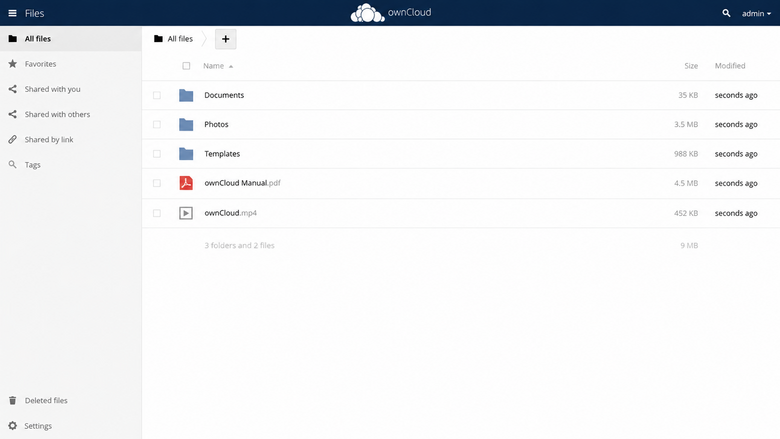The width and height of the screenshot is (780, 439).
Task: Click Documents modified seconds ago
Action: [736, 95]
